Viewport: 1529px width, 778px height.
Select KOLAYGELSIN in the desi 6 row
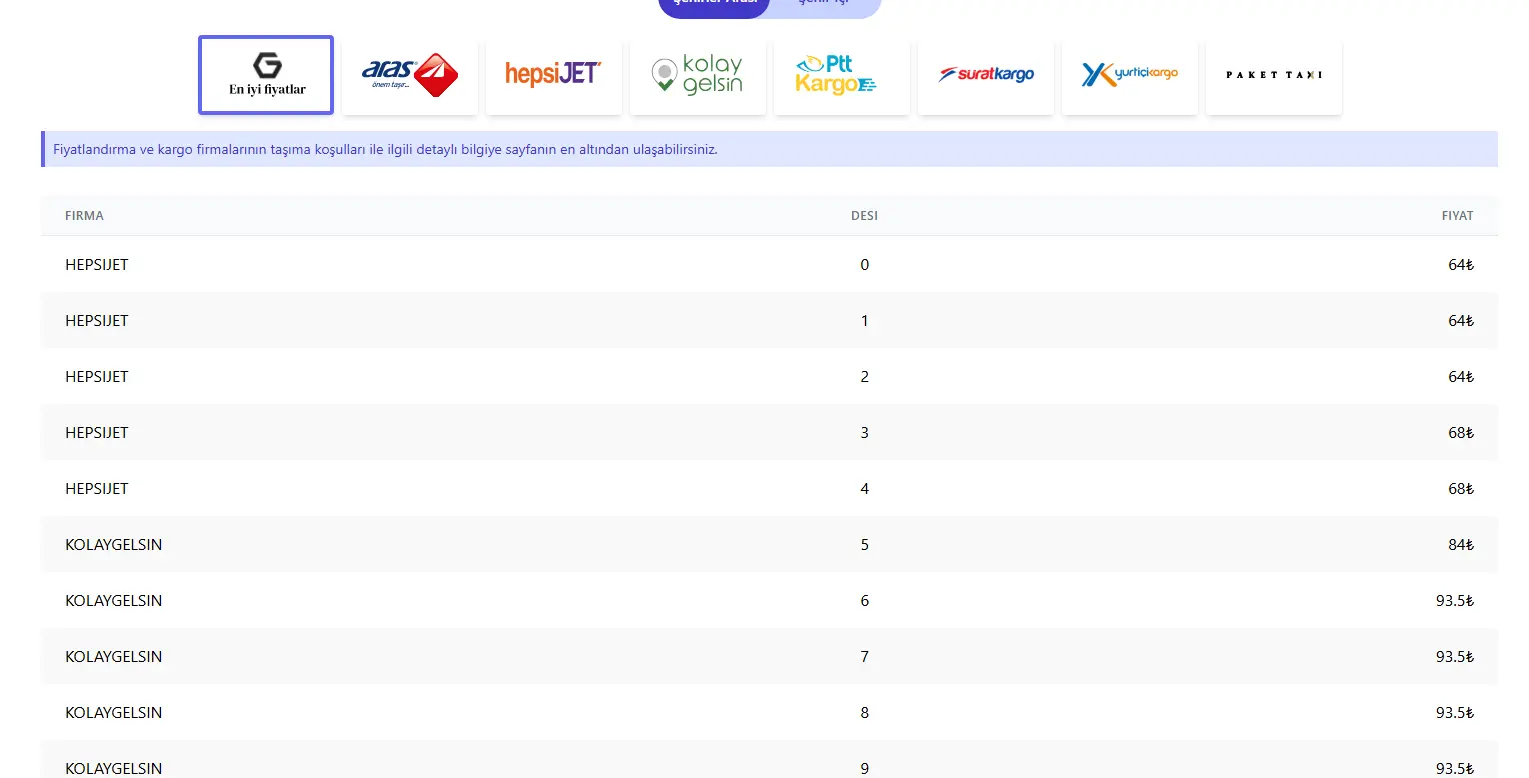[x=114, y=601]
